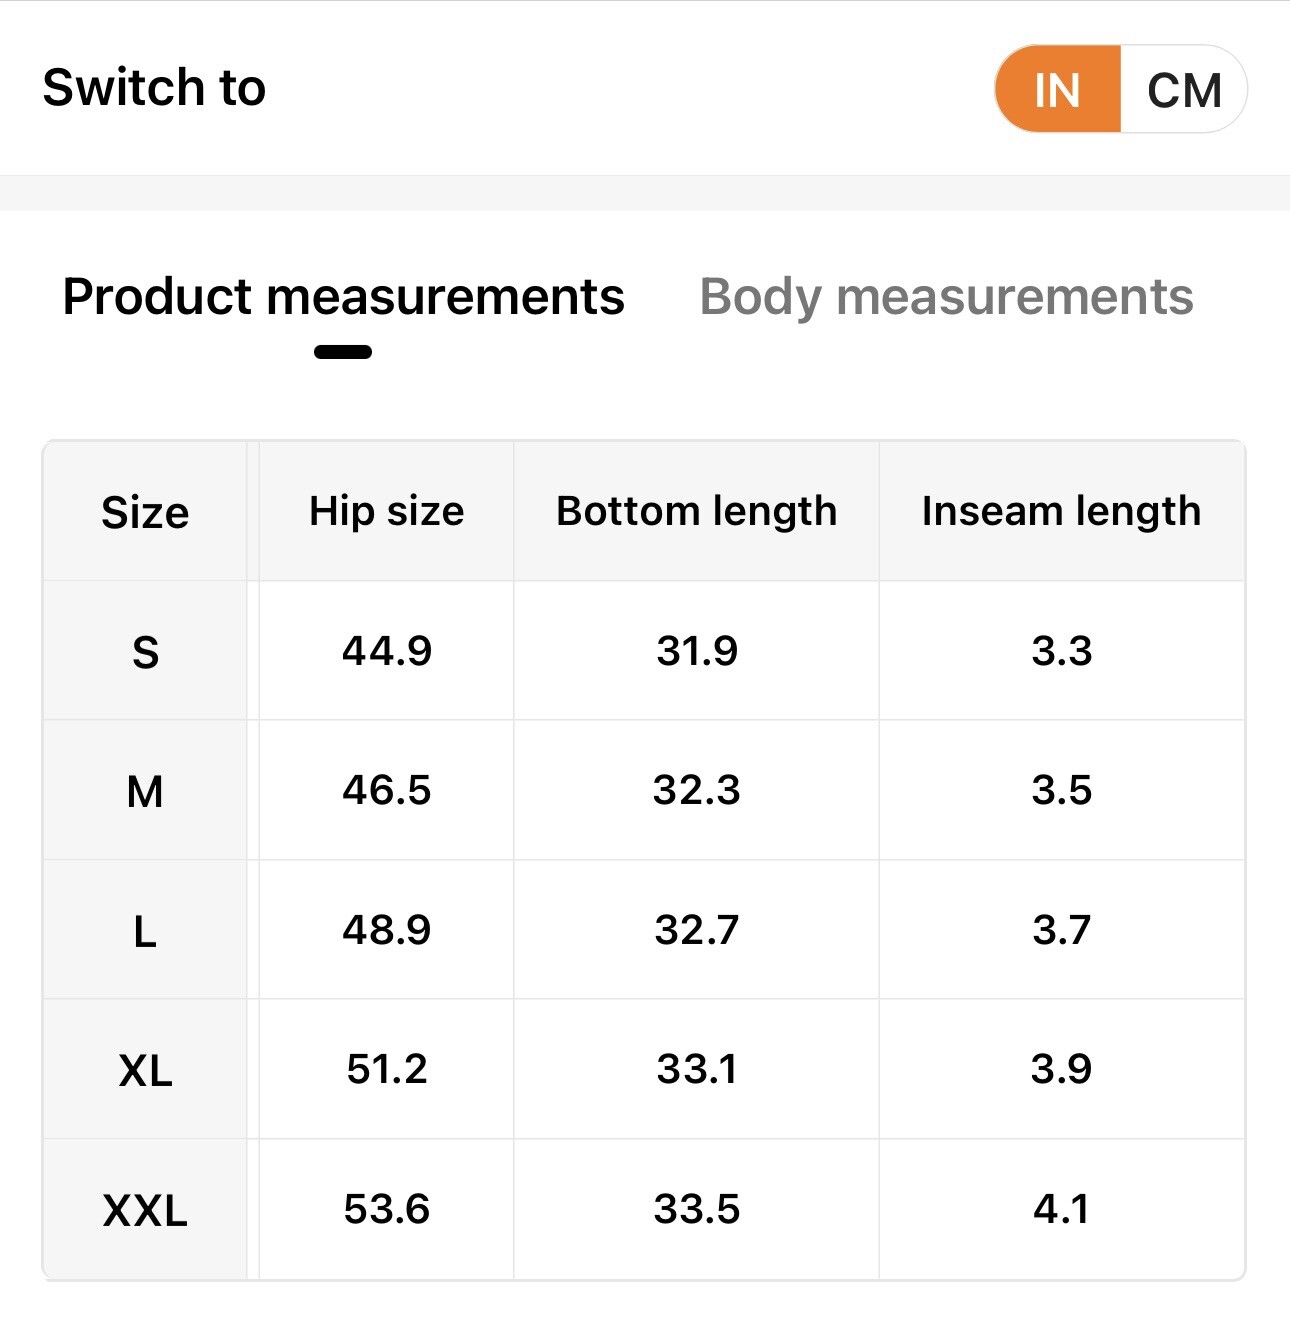
Task: Switch units to CM
Action: click(1184, 90)
